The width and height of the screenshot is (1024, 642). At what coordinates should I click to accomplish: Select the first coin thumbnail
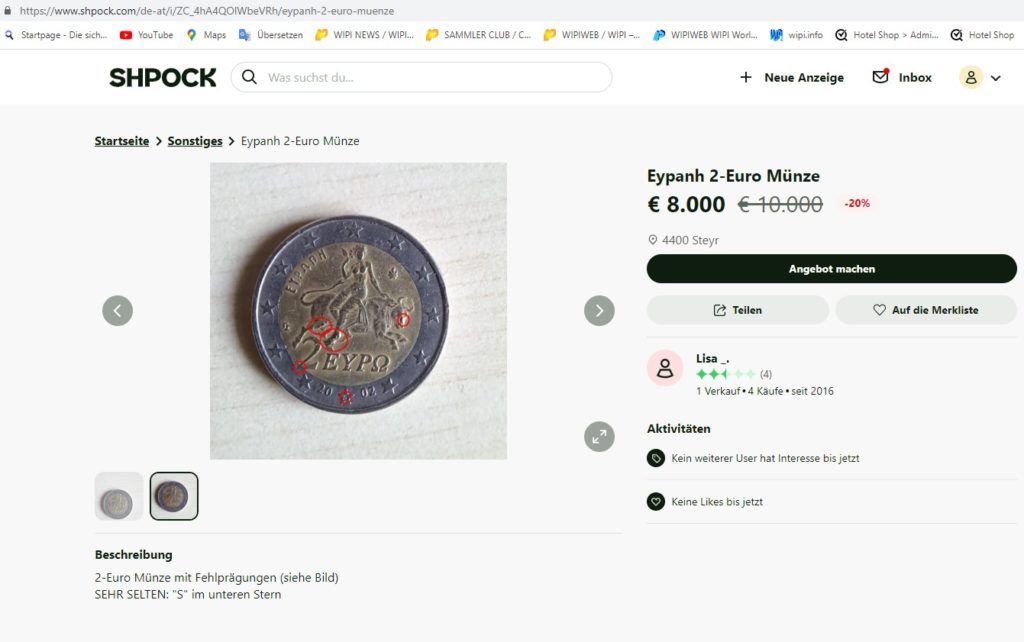pos(119,496)
